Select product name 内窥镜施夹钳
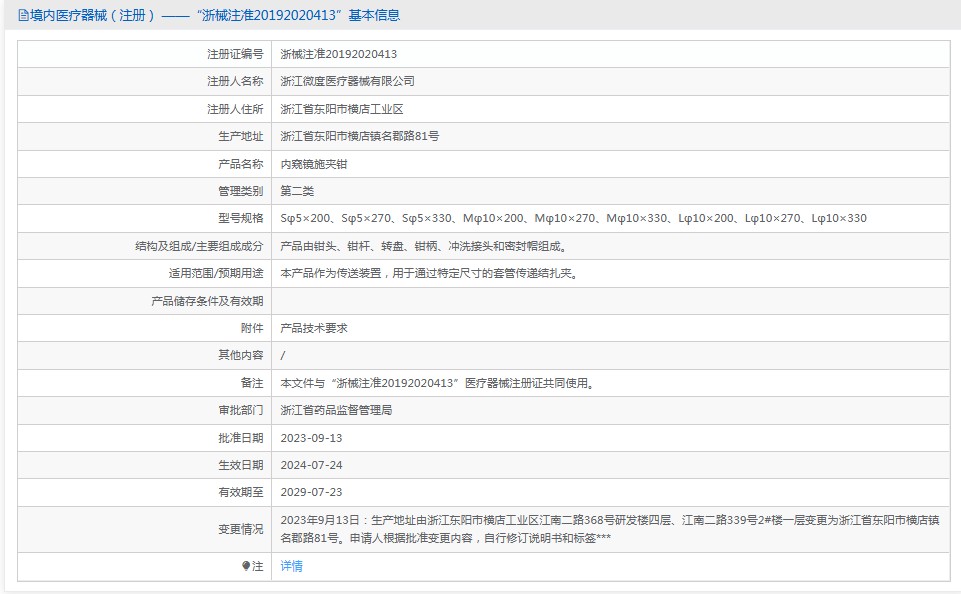This screenshot has height=594, width=961. (314, 164)
